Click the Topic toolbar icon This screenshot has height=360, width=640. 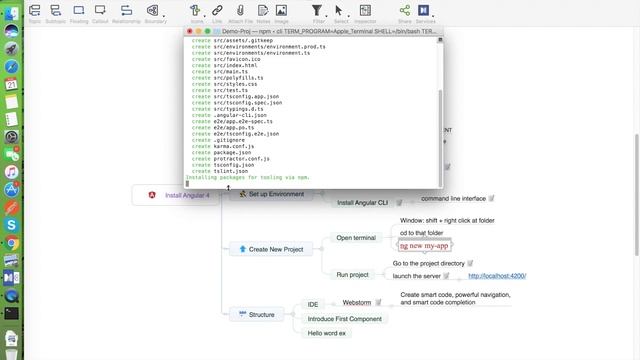tap(35, 11)
